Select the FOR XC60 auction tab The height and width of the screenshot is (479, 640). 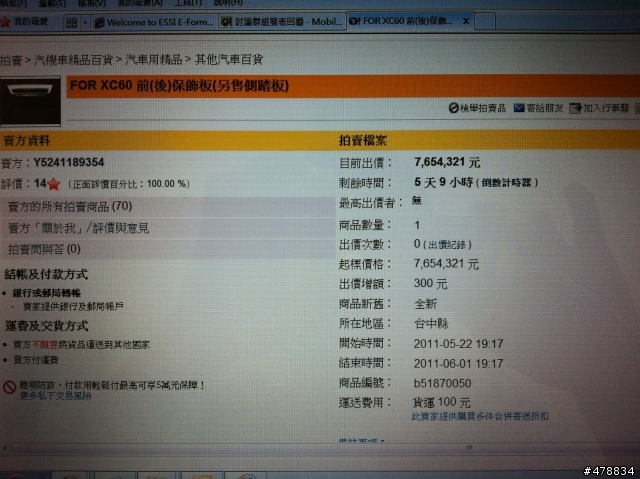pos(402,21)
